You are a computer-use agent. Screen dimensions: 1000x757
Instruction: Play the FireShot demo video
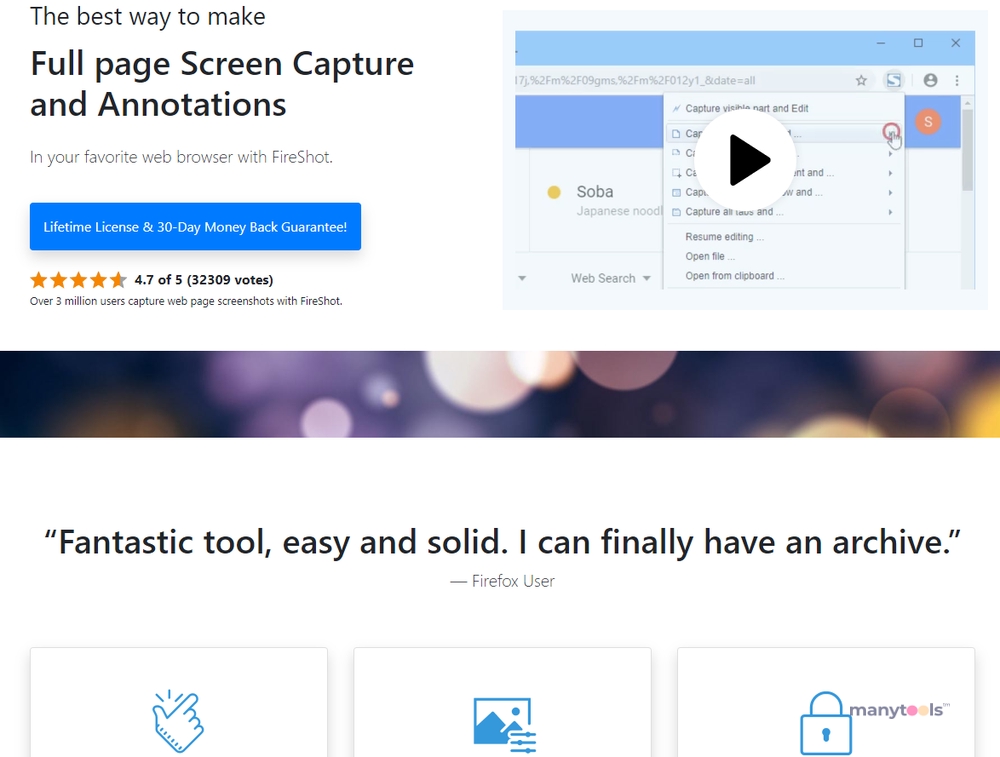point(744,160)
